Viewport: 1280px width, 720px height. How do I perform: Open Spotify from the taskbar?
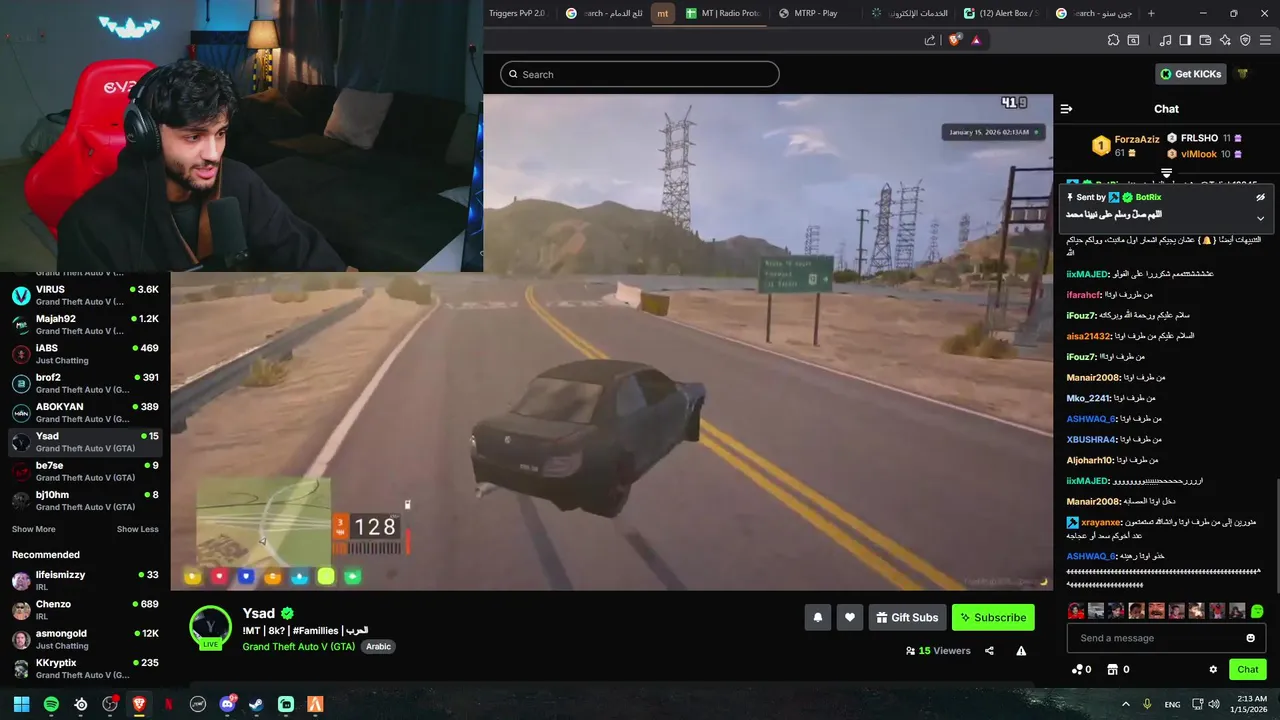pos(51,704)
